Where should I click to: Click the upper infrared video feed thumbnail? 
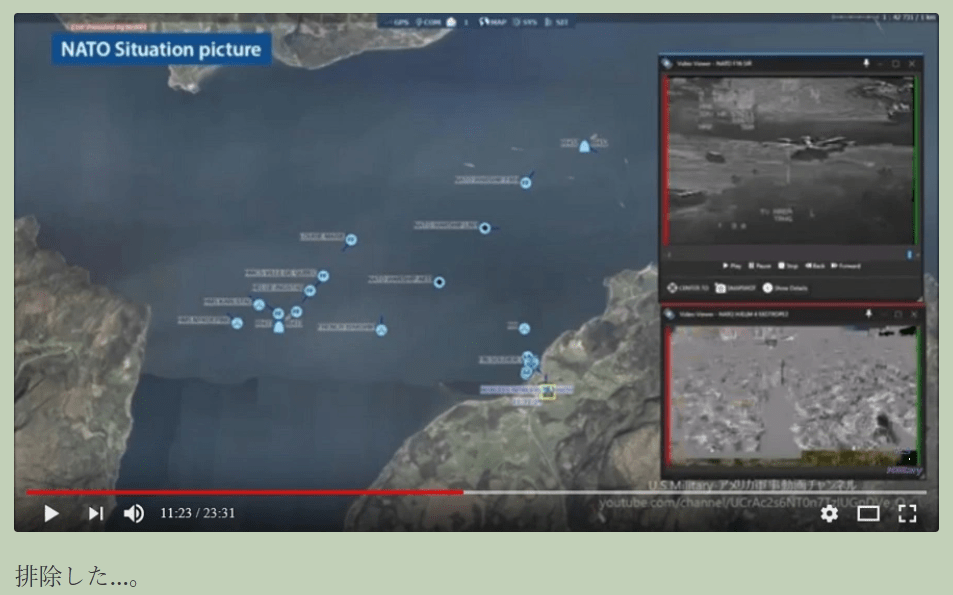pos(791,160)
